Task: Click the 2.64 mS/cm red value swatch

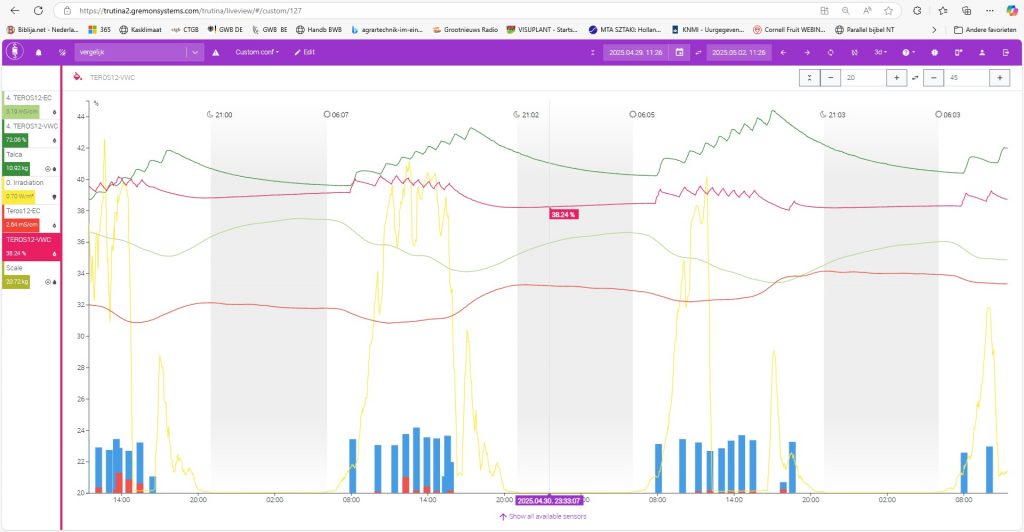Action: pos(22,225)
